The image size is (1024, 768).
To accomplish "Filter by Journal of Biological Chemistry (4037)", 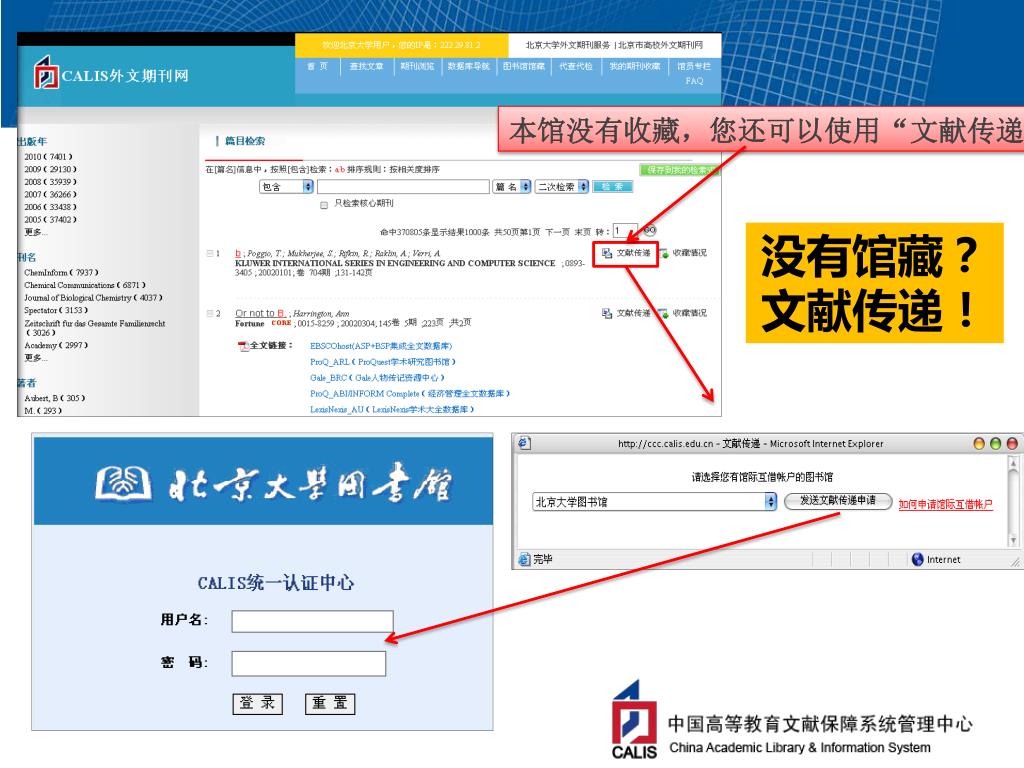I will [93, 298].
